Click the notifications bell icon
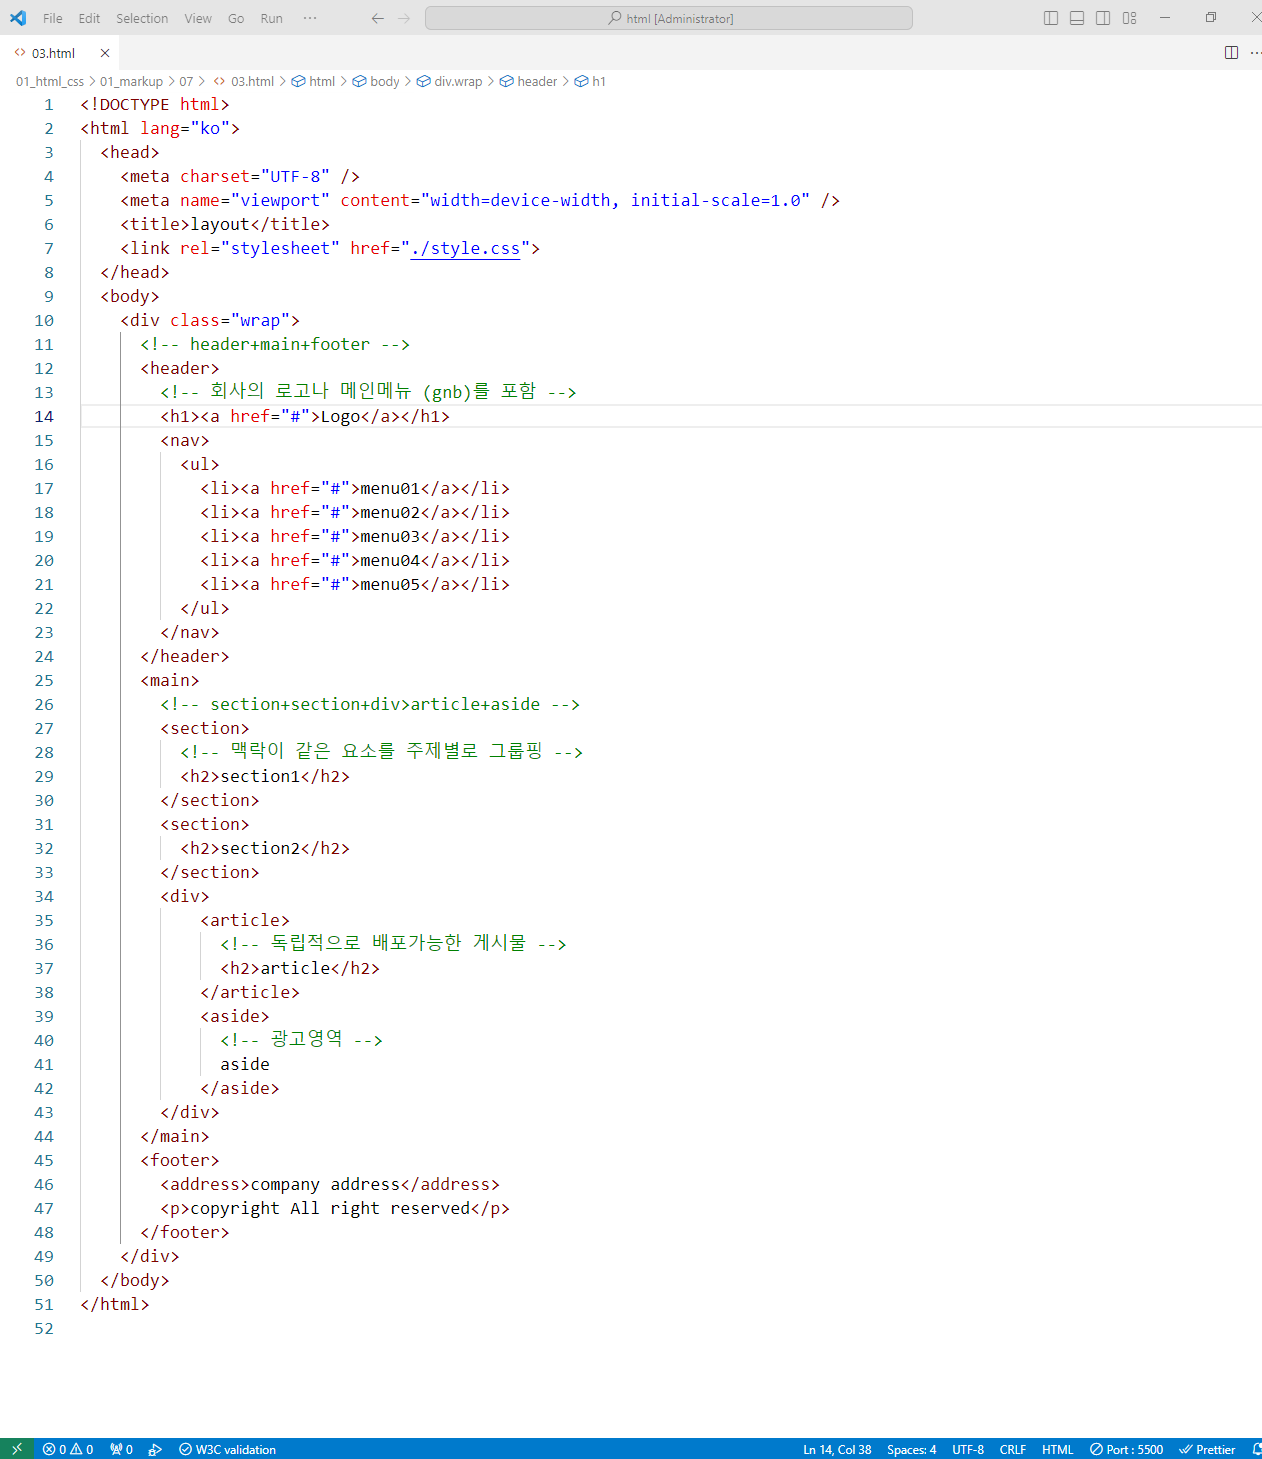Image resolution: width=1262 pixels, height=1459 pixels. coord(1256,1449)
